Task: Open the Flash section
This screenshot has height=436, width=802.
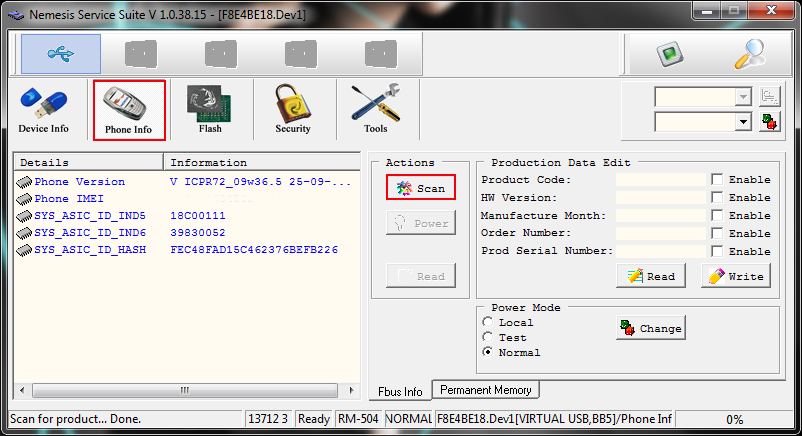Action: pos(210,110)
